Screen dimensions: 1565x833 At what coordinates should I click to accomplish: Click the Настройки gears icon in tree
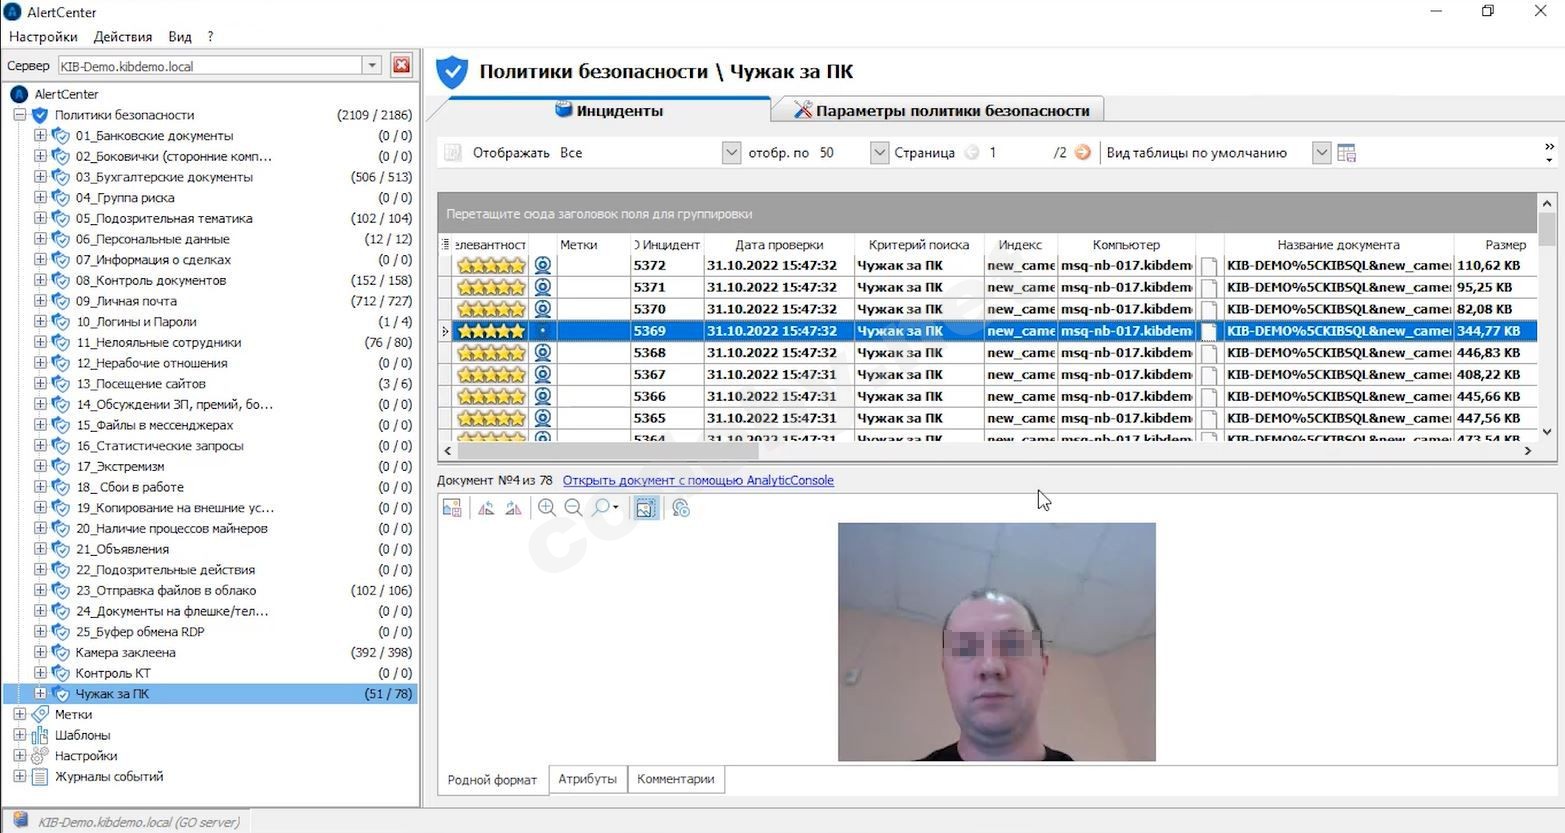(40, 756)
